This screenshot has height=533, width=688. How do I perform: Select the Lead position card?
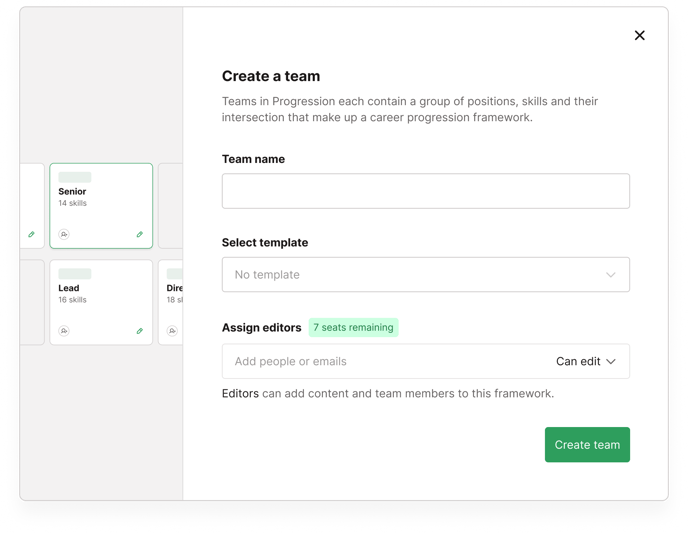click(x=101, y=302)
